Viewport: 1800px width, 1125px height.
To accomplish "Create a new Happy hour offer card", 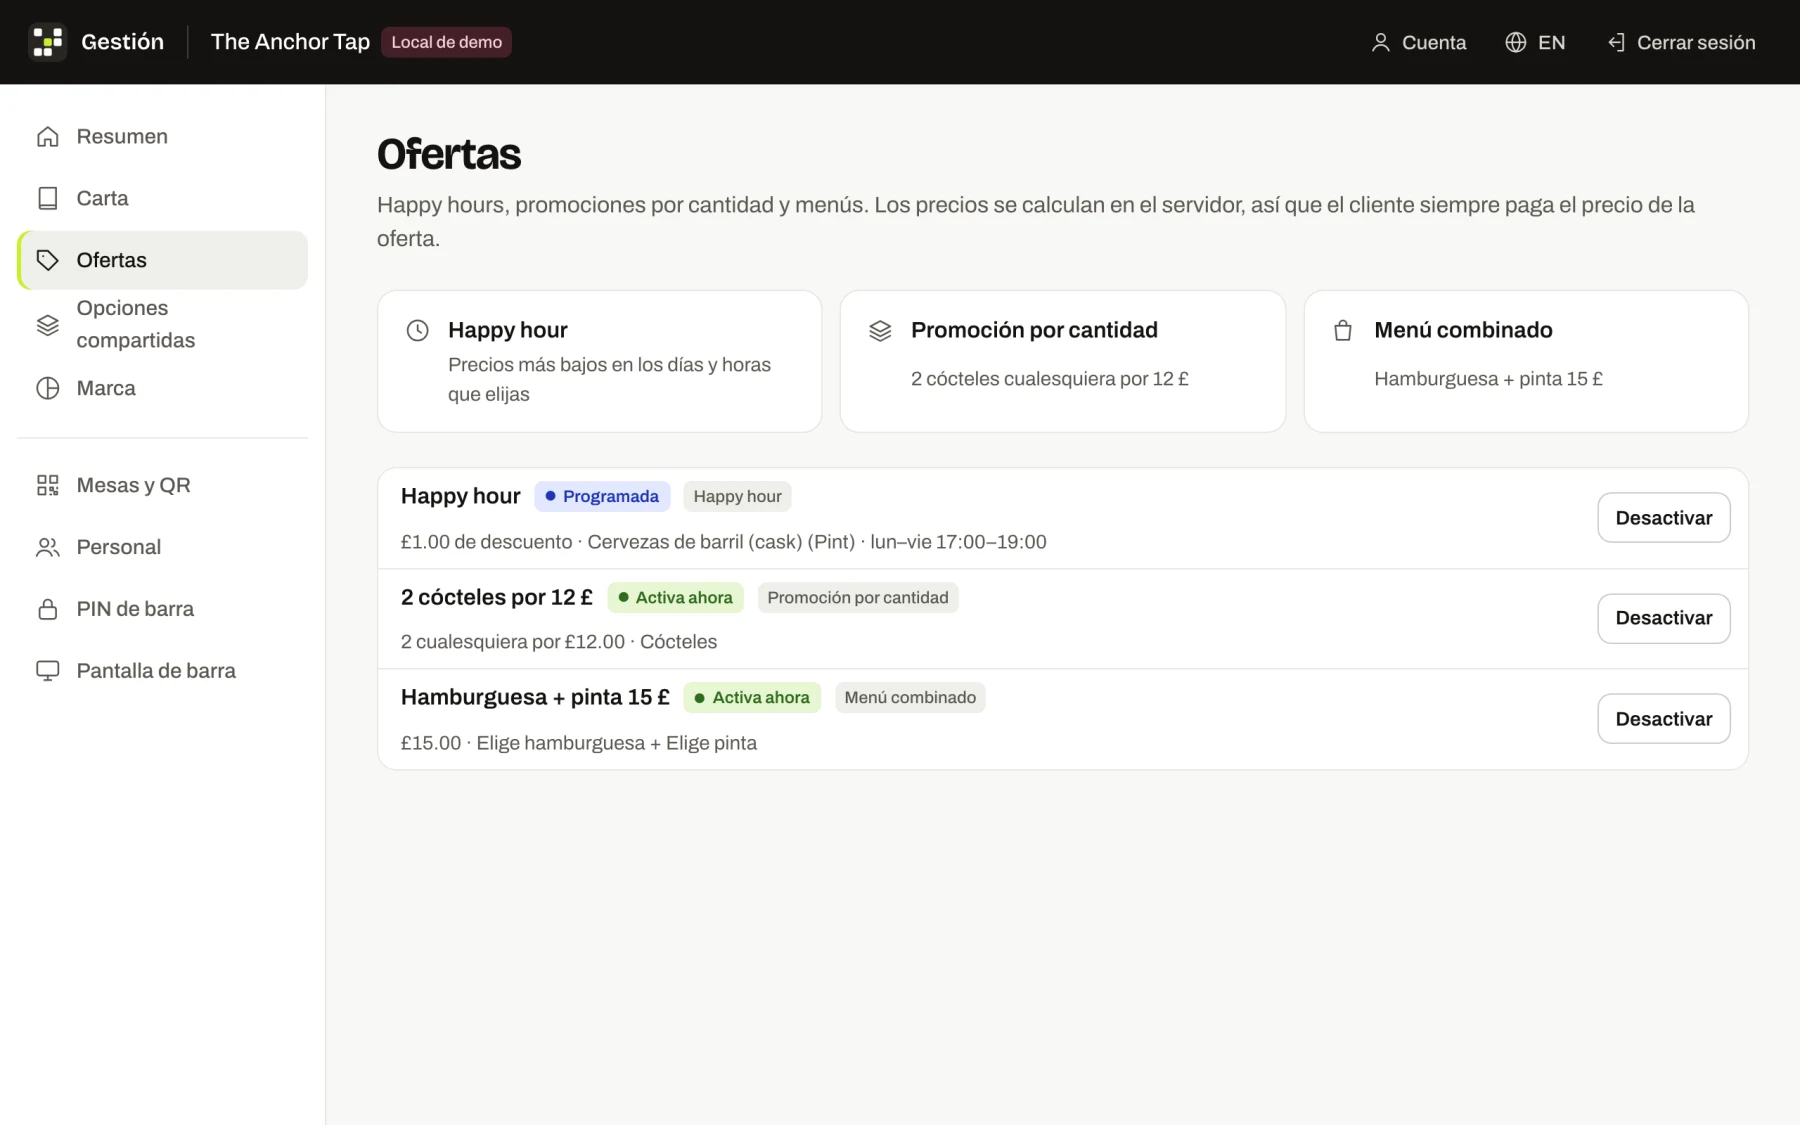I will (x=599, y=361).
